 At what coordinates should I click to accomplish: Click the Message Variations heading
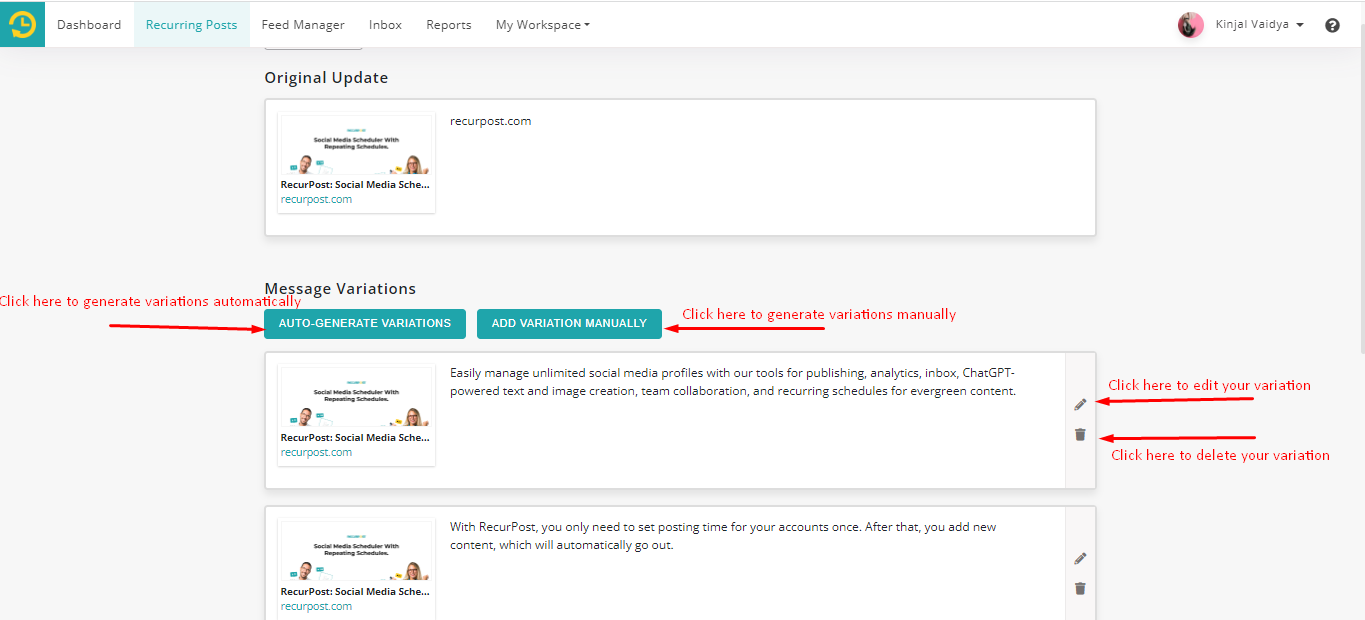pos(340,289)
